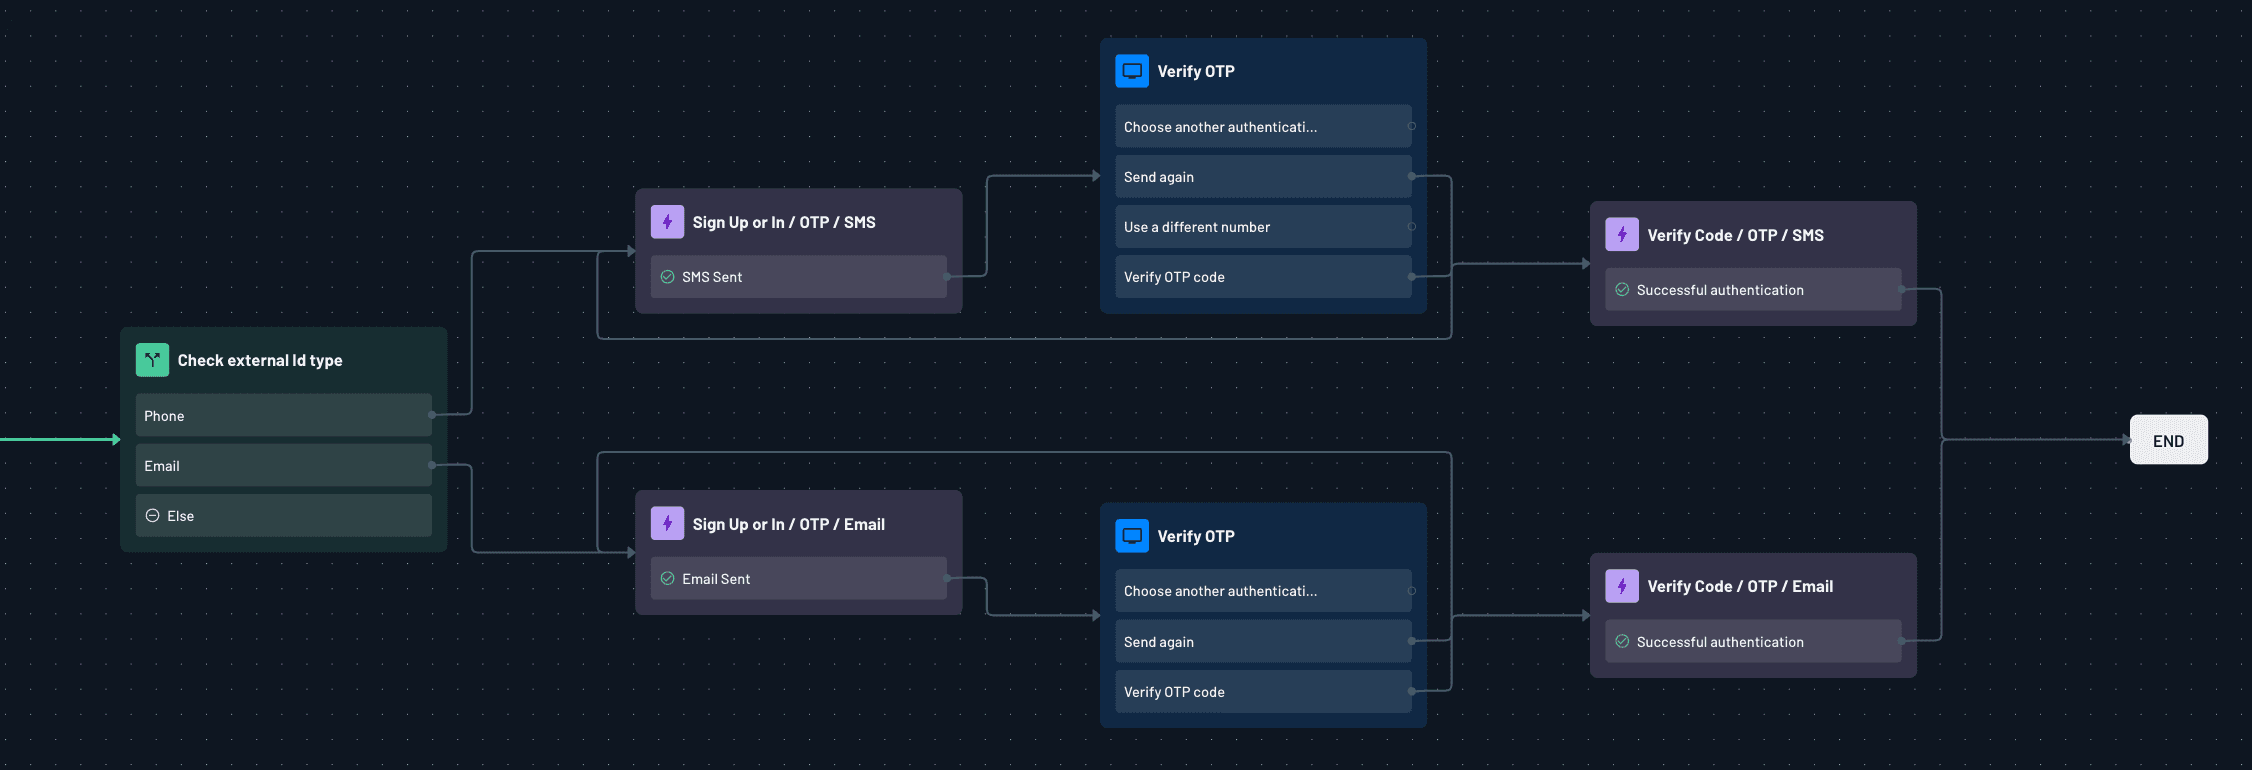
Task: Click the output connector on the Phone condition
Action: pos(431,414)
